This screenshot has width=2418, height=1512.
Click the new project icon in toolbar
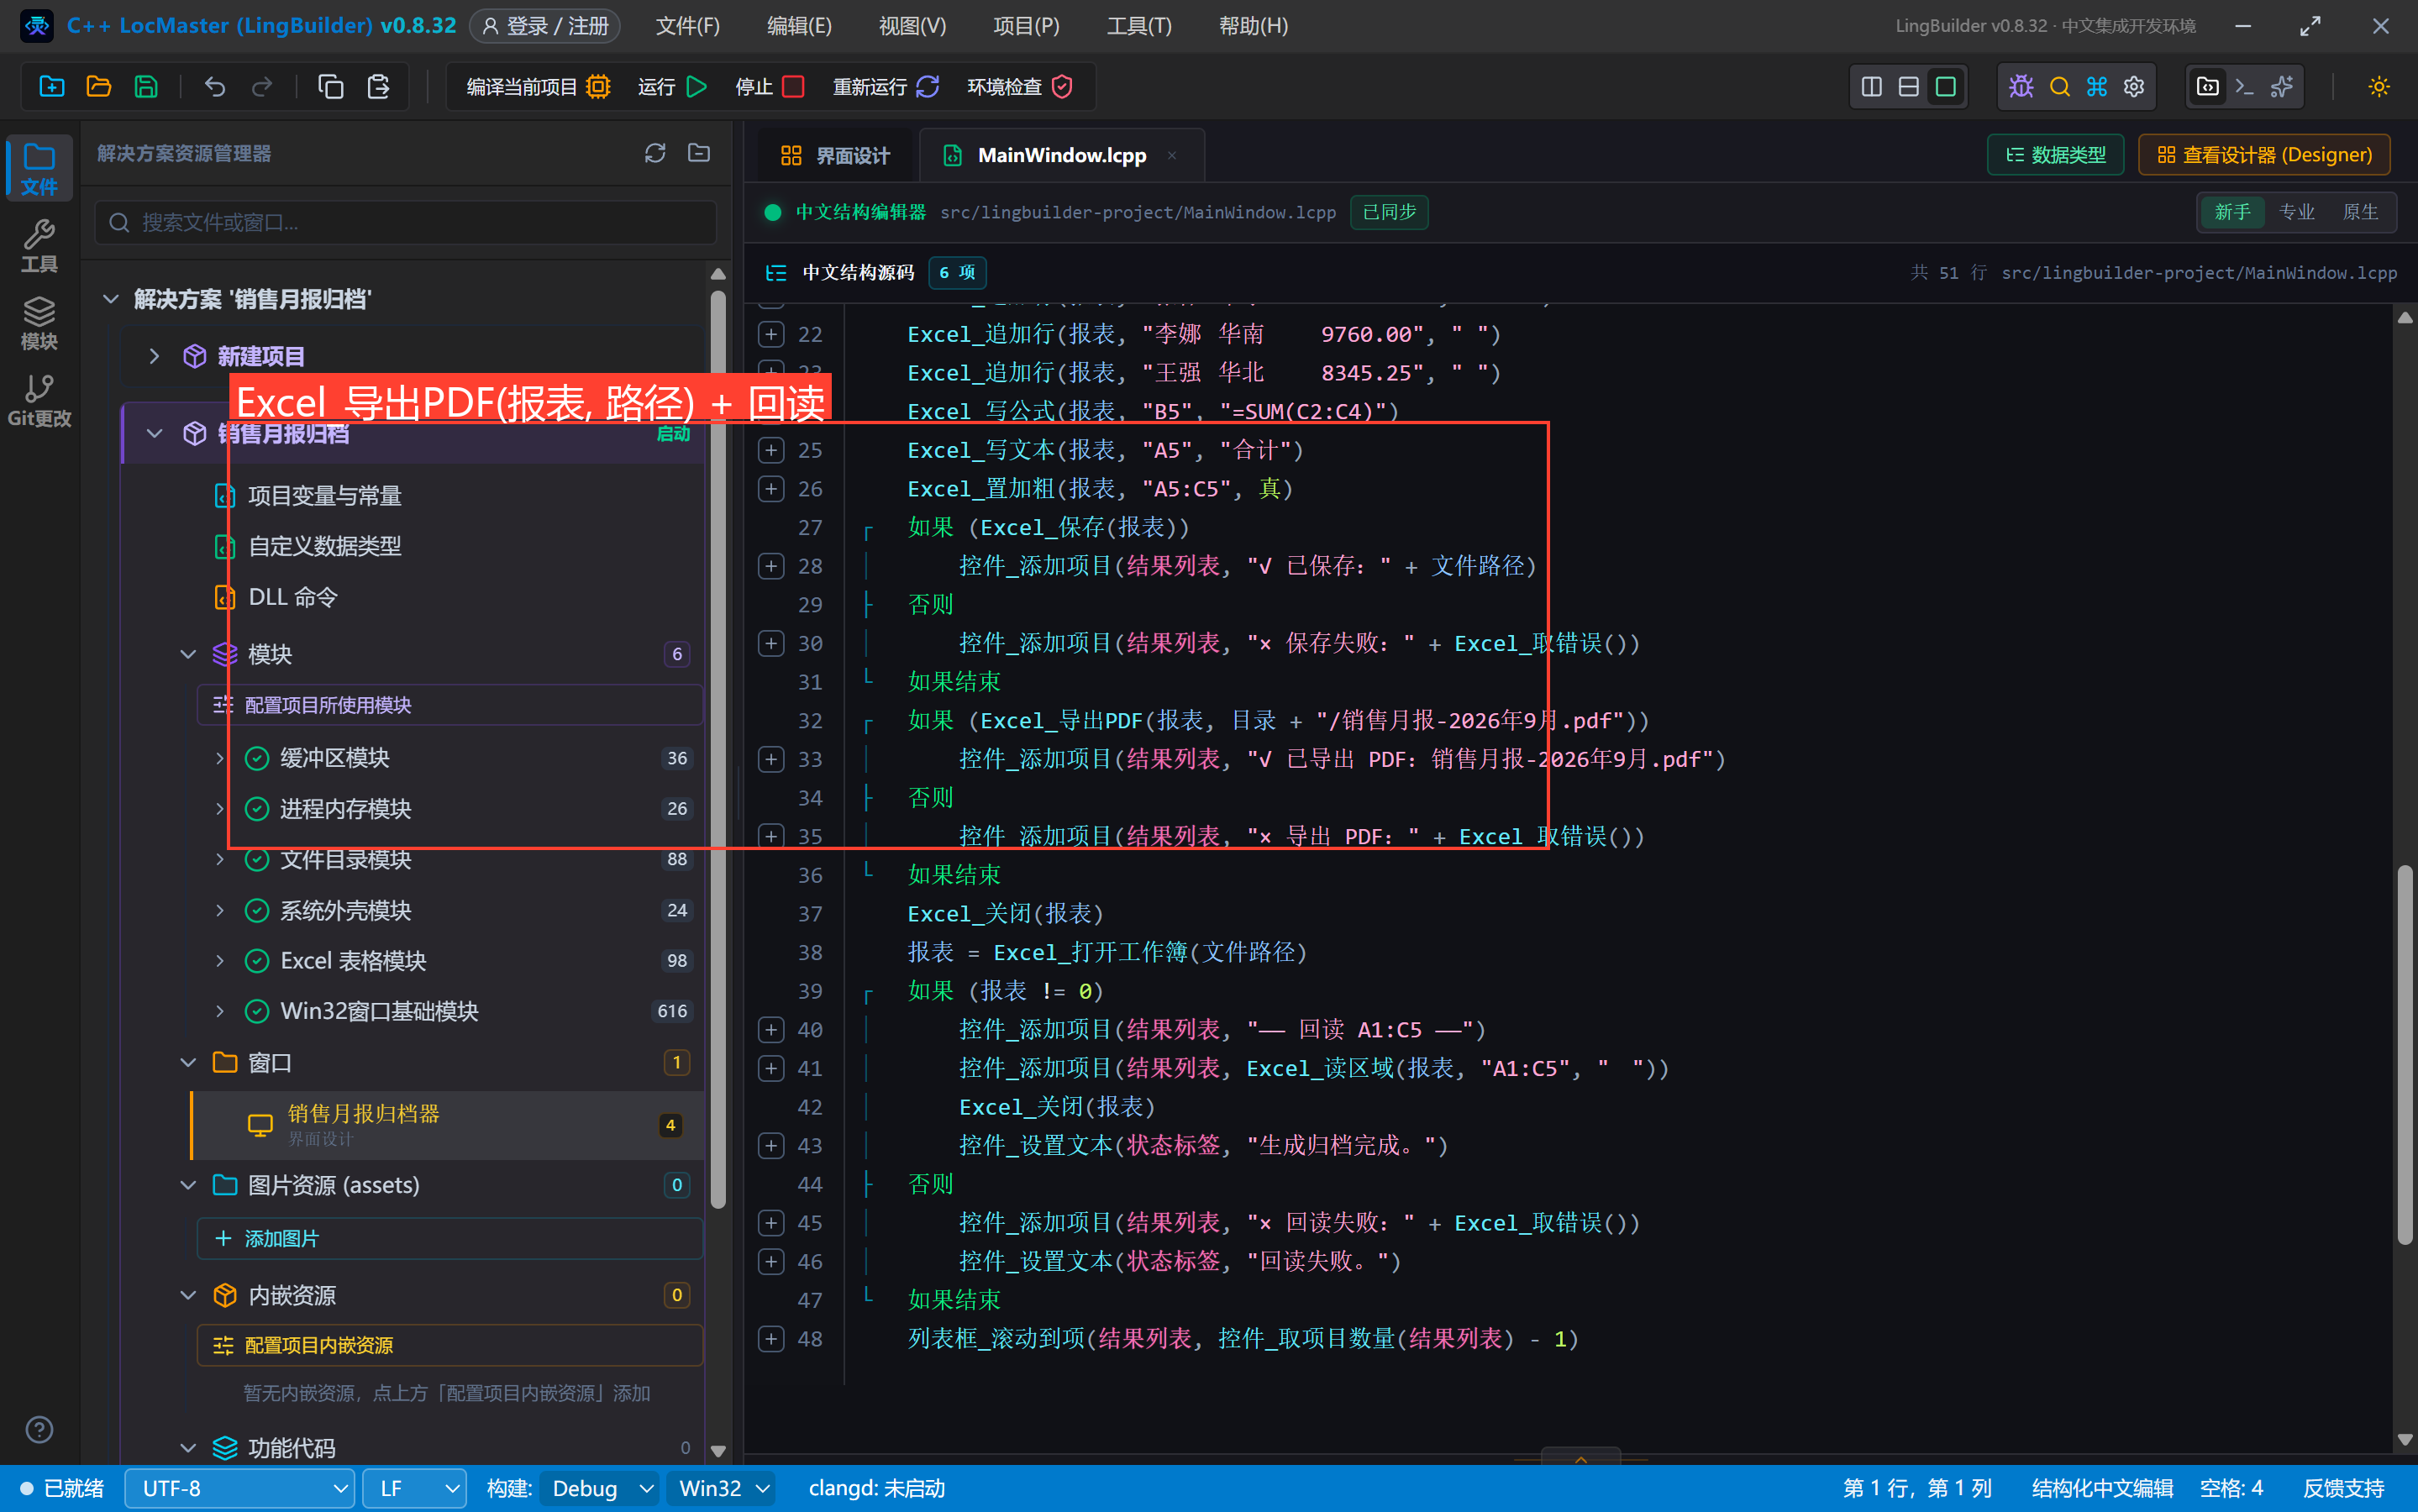point(52,87)
